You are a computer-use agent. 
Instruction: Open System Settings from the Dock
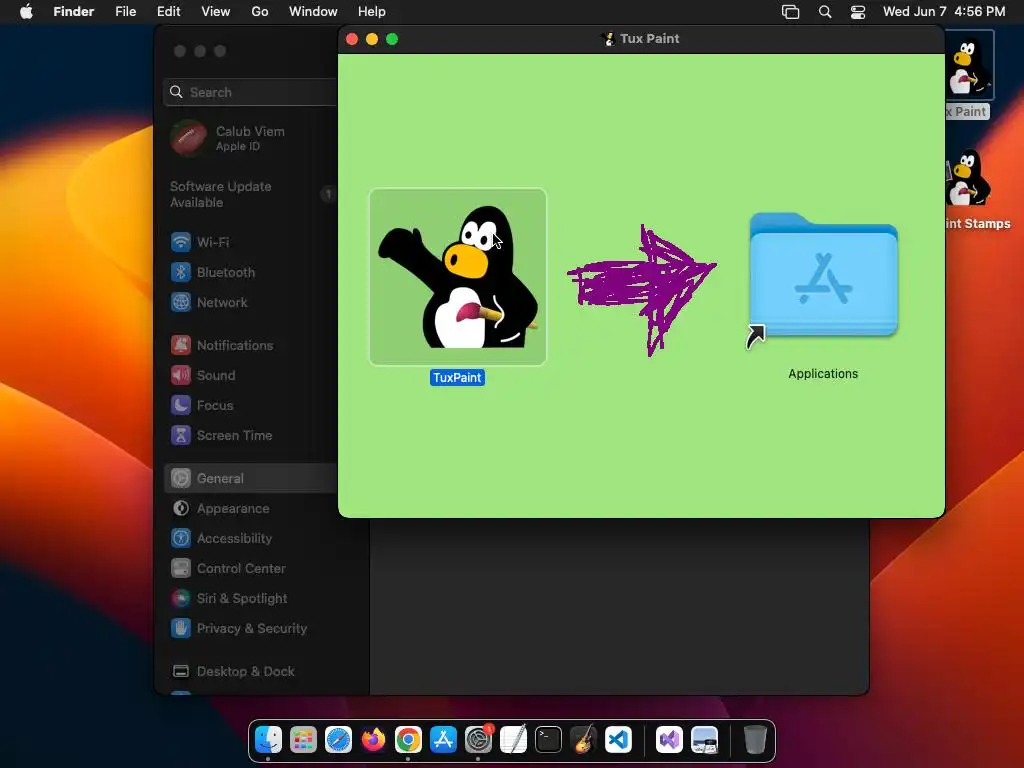(x=478, y=740)
